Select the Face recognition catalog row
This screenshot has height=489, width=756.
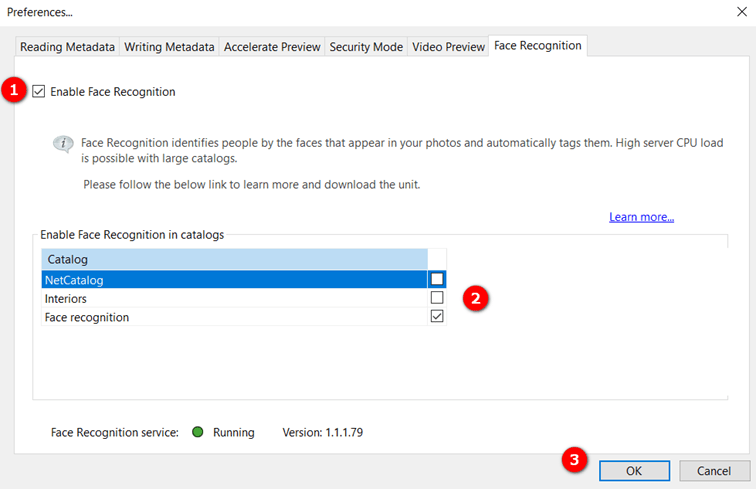coord(234,317)
